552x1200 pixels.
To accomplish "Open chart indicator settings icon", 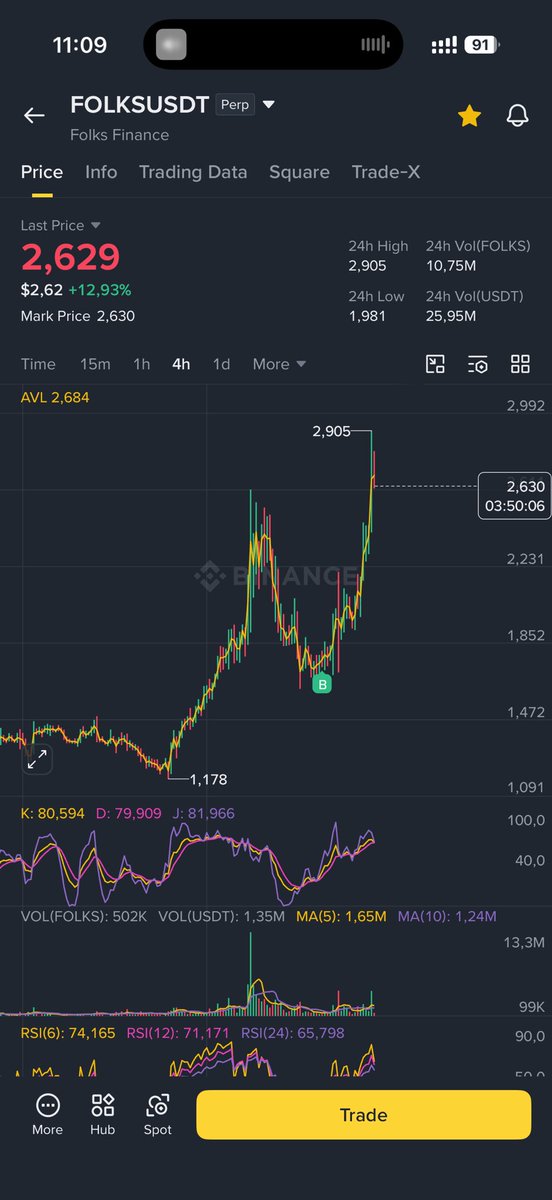I will click(478, 364).
